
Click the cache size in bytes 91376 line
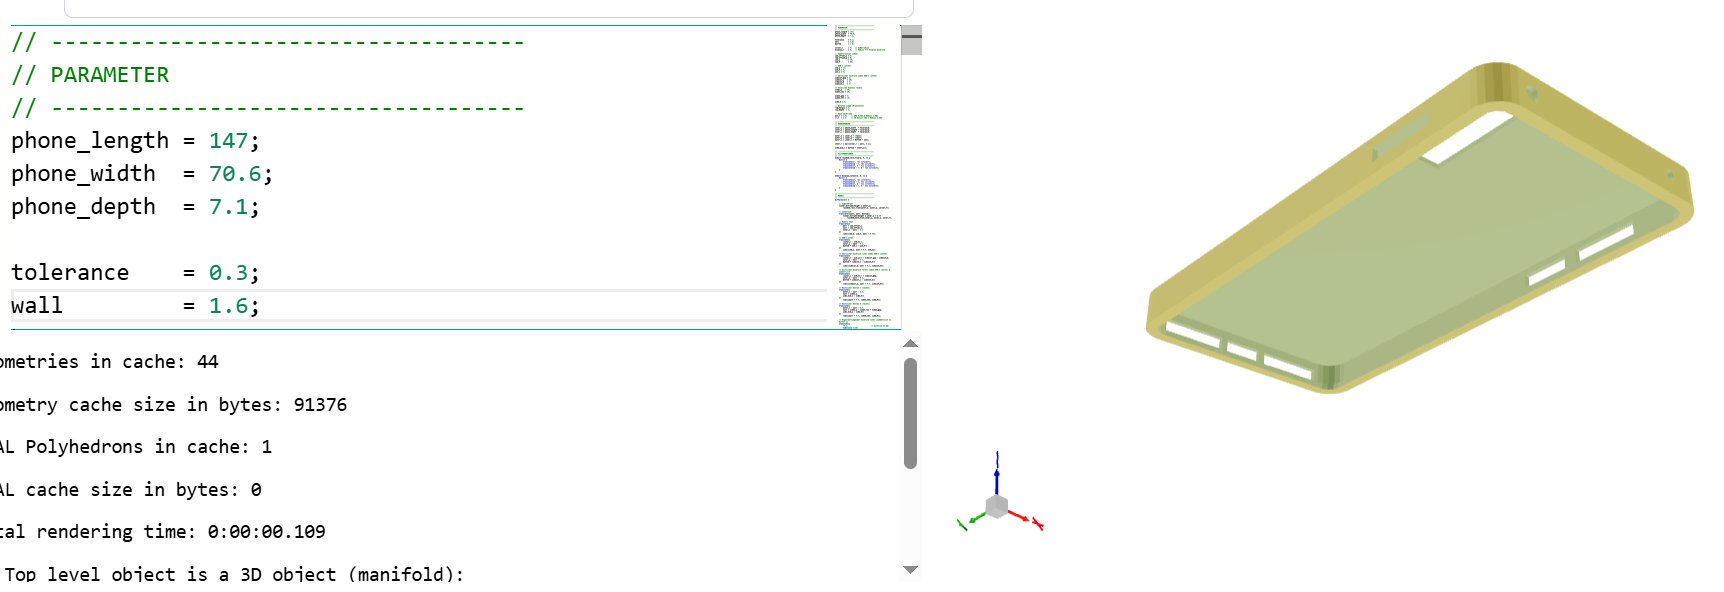175,405
